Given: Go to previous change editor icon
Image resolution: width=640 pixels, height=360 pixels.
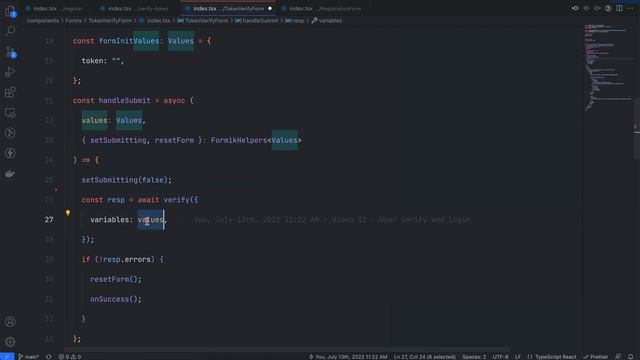Looking at the screenshot, I should click(x=575, y=8).
